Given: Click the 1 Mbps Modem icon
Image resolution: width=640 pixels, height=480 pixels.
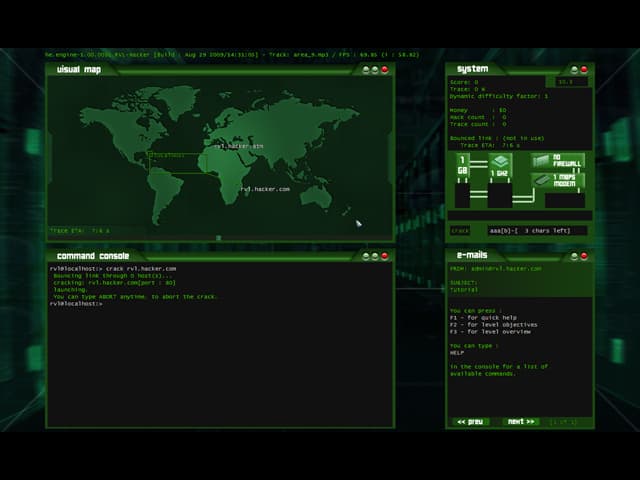Looking at the screenshot, I should [558, 180].
